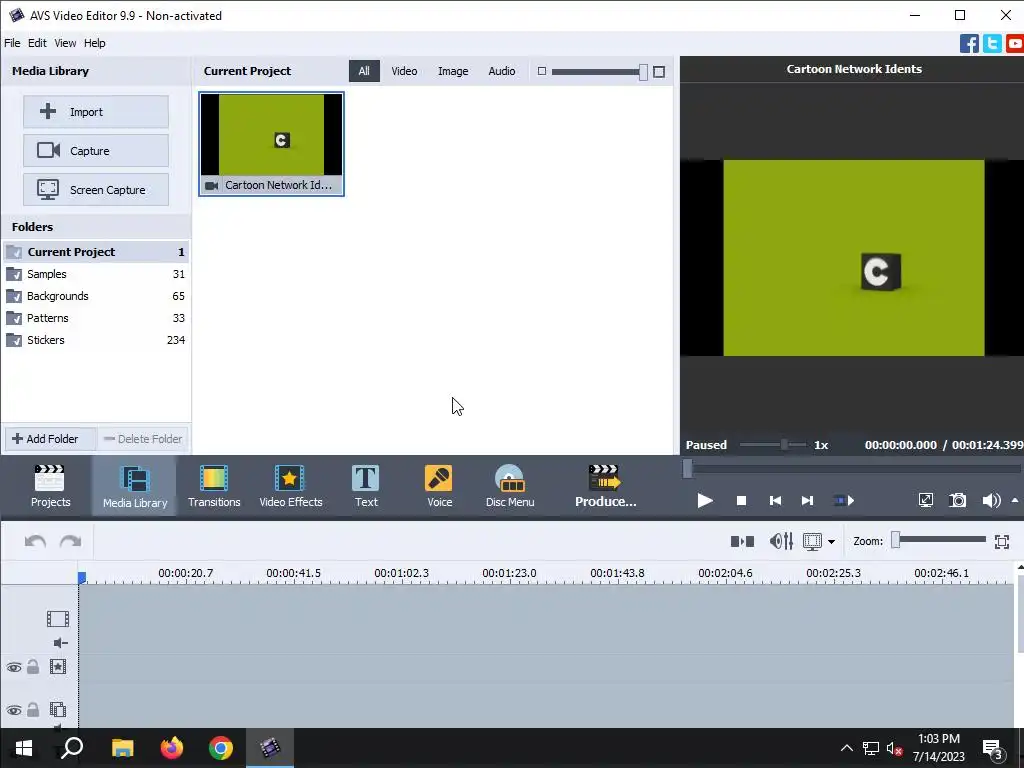
Task: Click the main video track icon
Action: [x=57, y=618]
